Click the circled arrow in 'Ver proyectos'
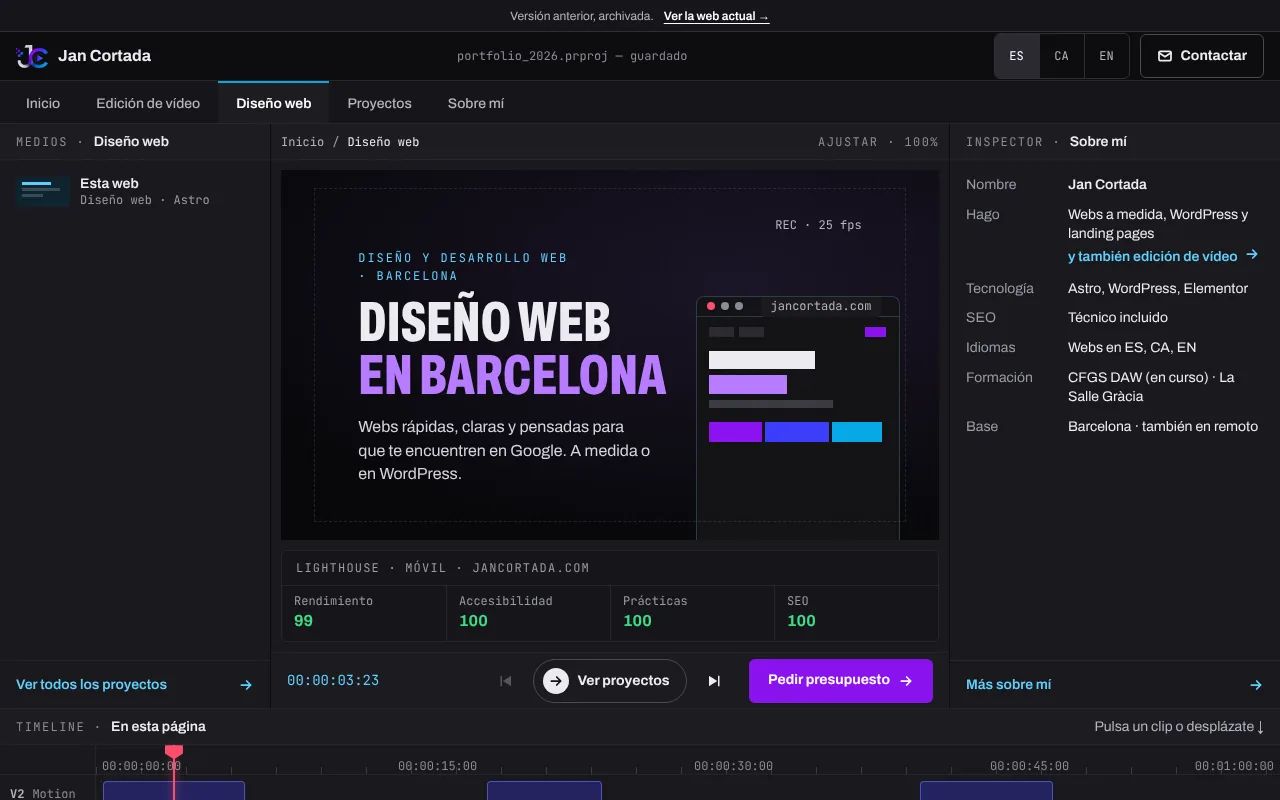The image size is (1280, 800). [556, 681]
